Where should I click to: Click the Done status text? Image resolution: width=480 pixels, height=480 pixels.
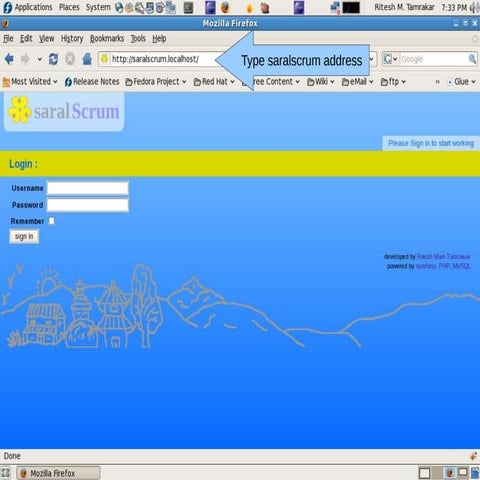point(12,456)
